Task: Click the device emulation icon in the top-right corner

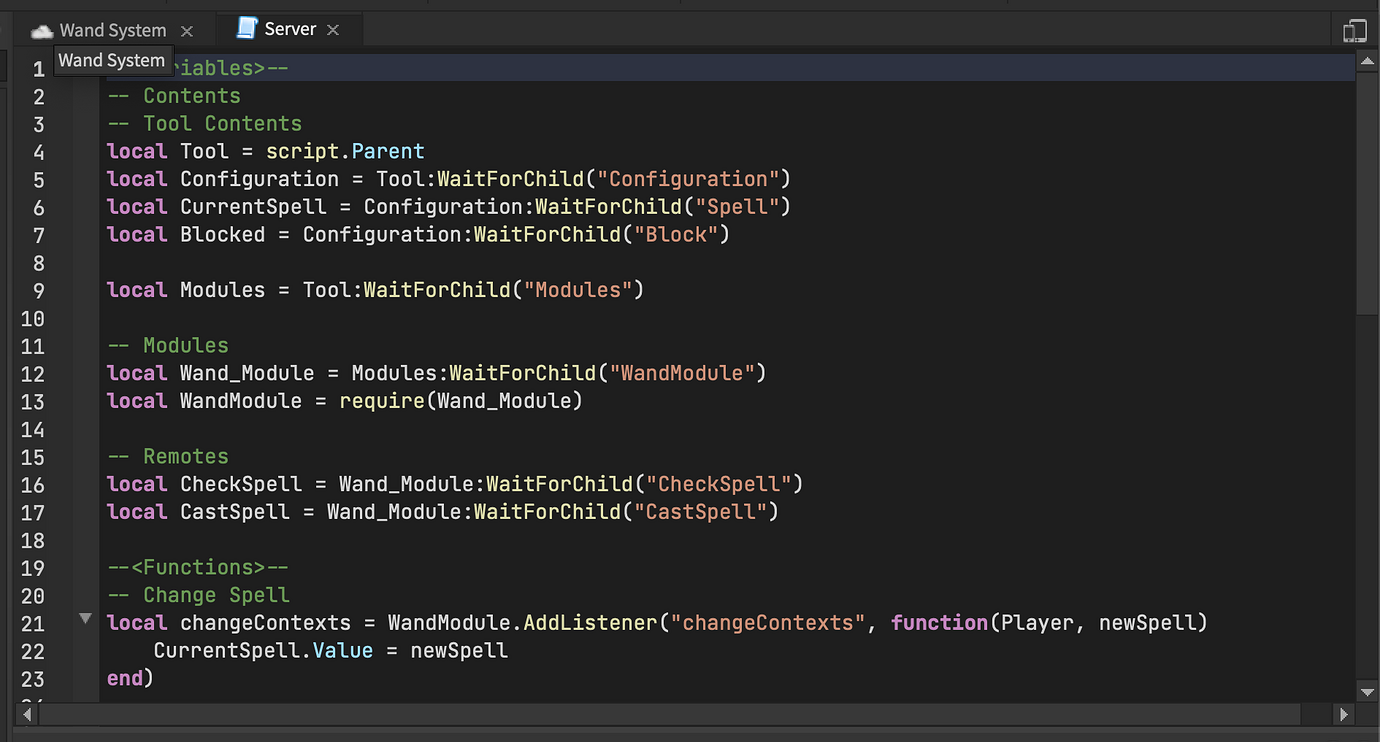Action: [x=1355, y=30]
